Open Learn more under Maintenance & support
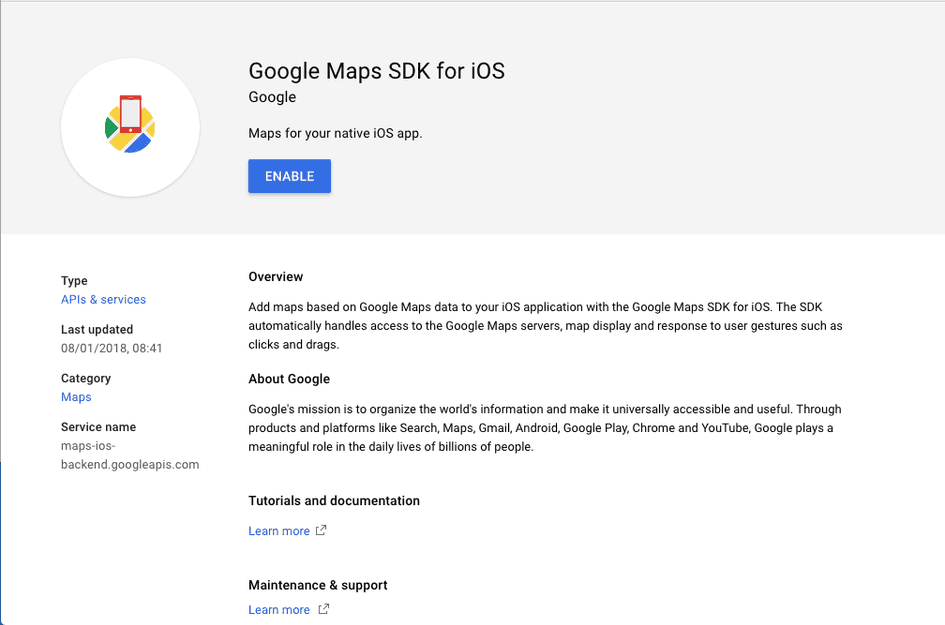The image size is (945, 625). coord(279,609)
